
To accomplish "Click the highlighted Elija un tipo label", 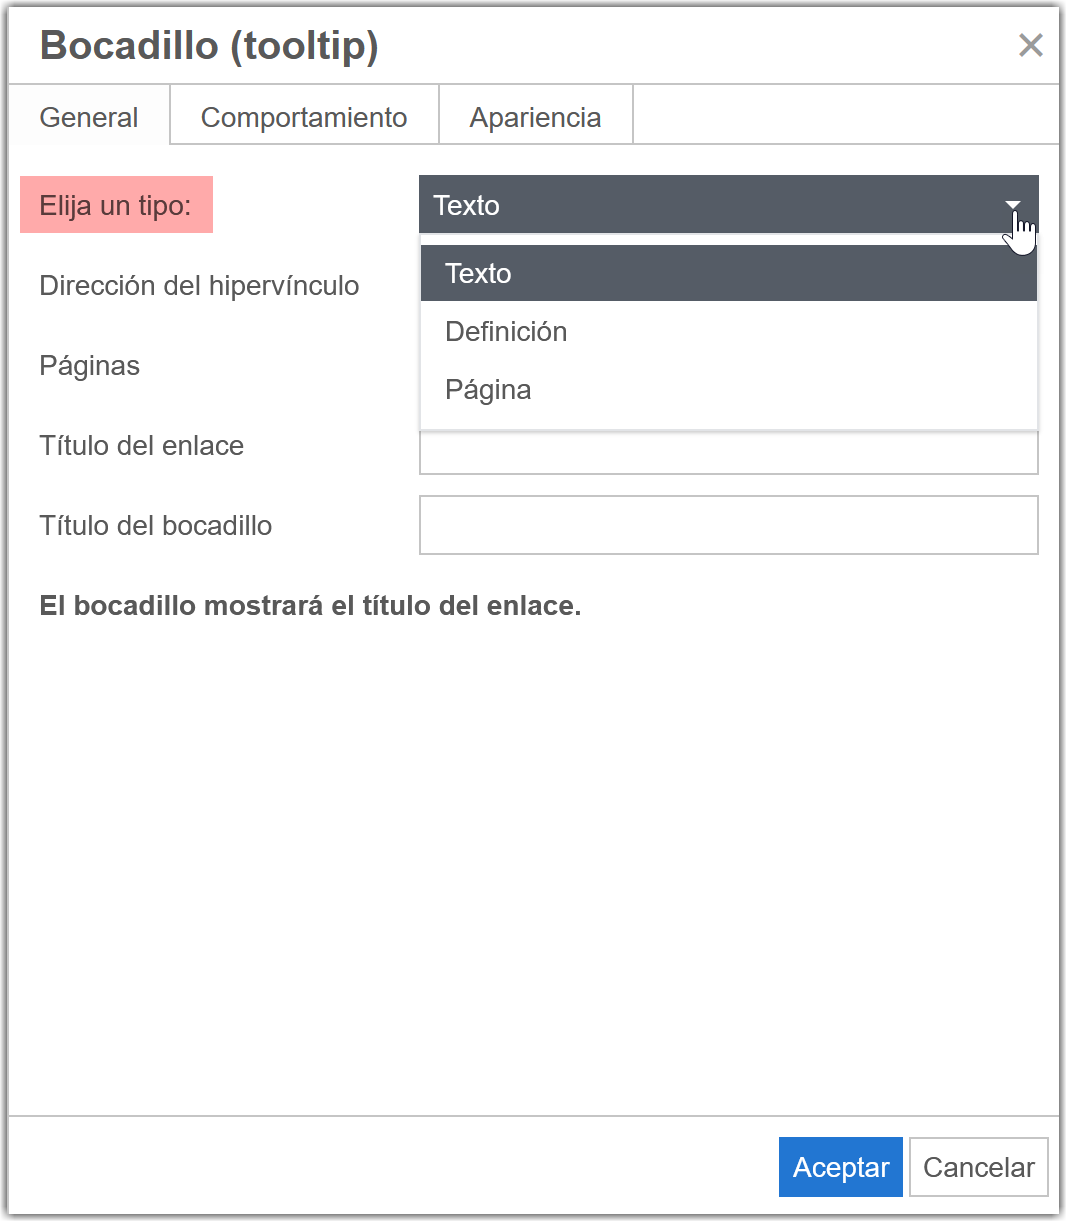I will [x=116, y=206].
